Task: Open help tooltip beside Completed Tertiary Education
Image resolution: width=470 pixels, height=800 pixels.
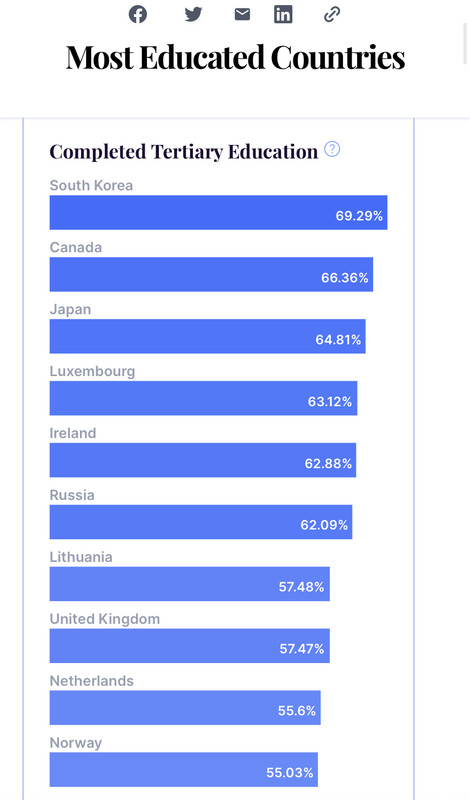Action: [332, 149]
